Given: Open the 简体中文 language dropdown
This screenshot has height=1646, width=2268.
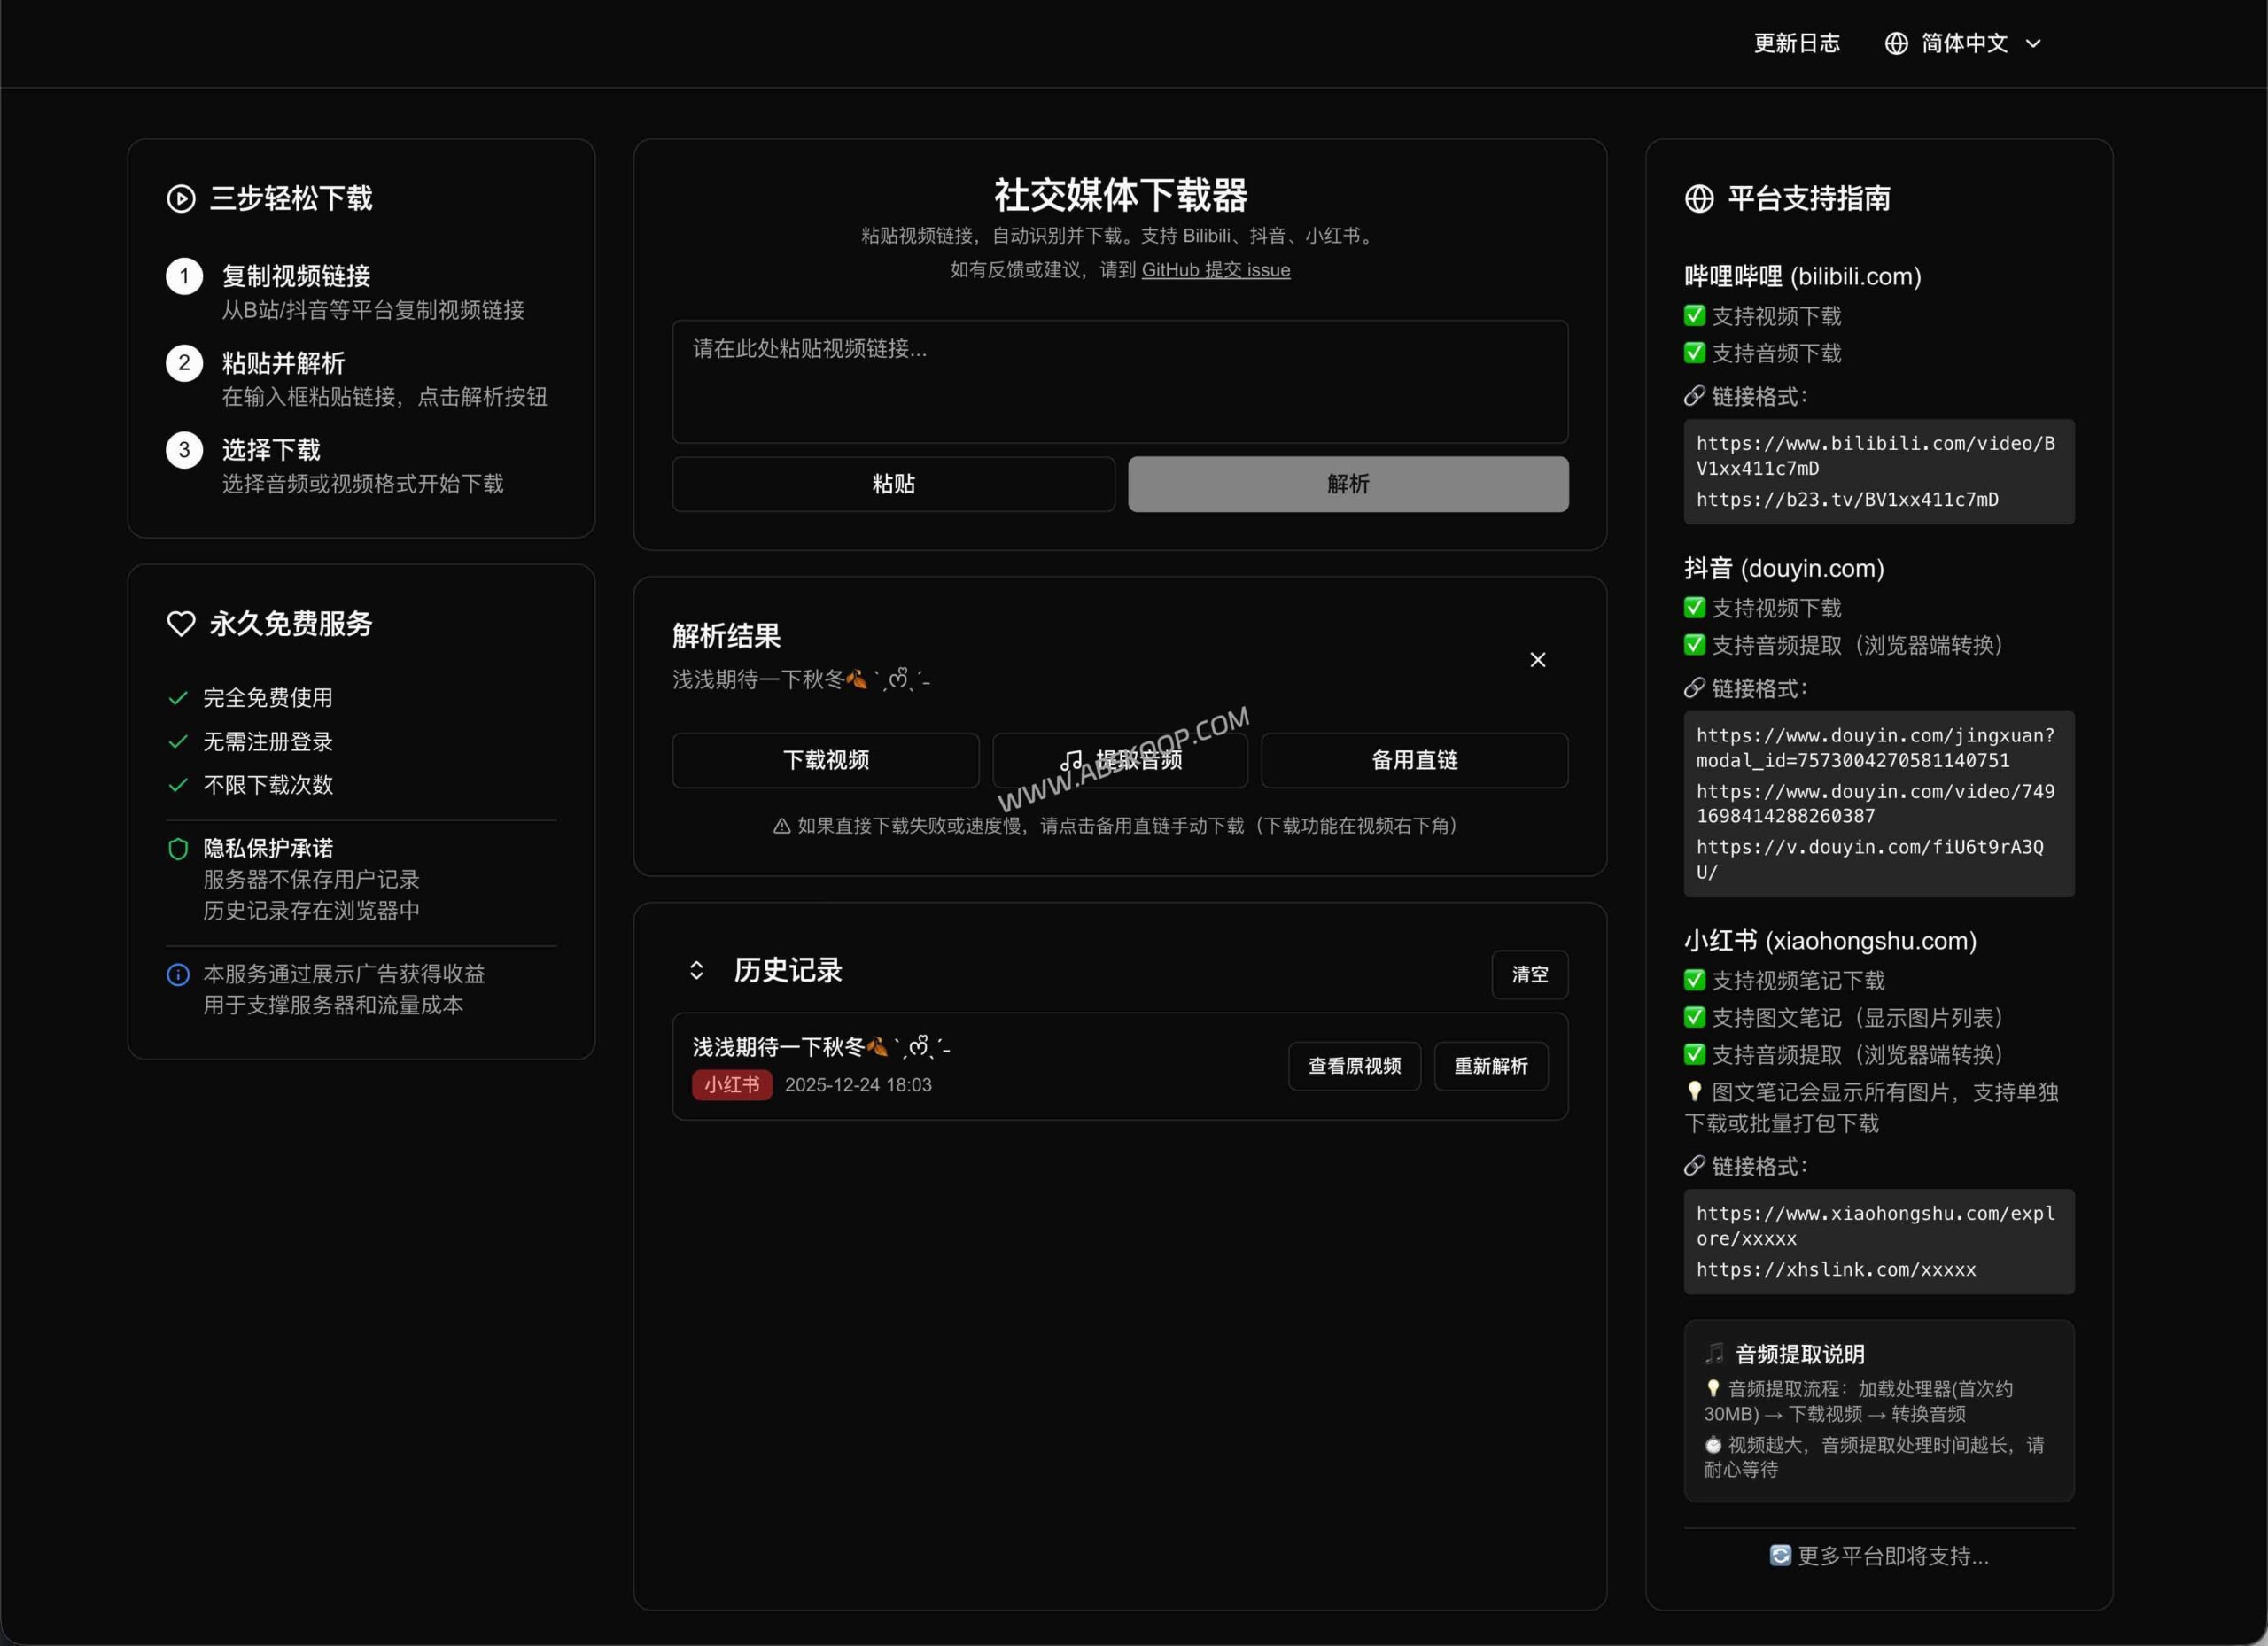Looking at the screenshot, I should click(1962, 43).
